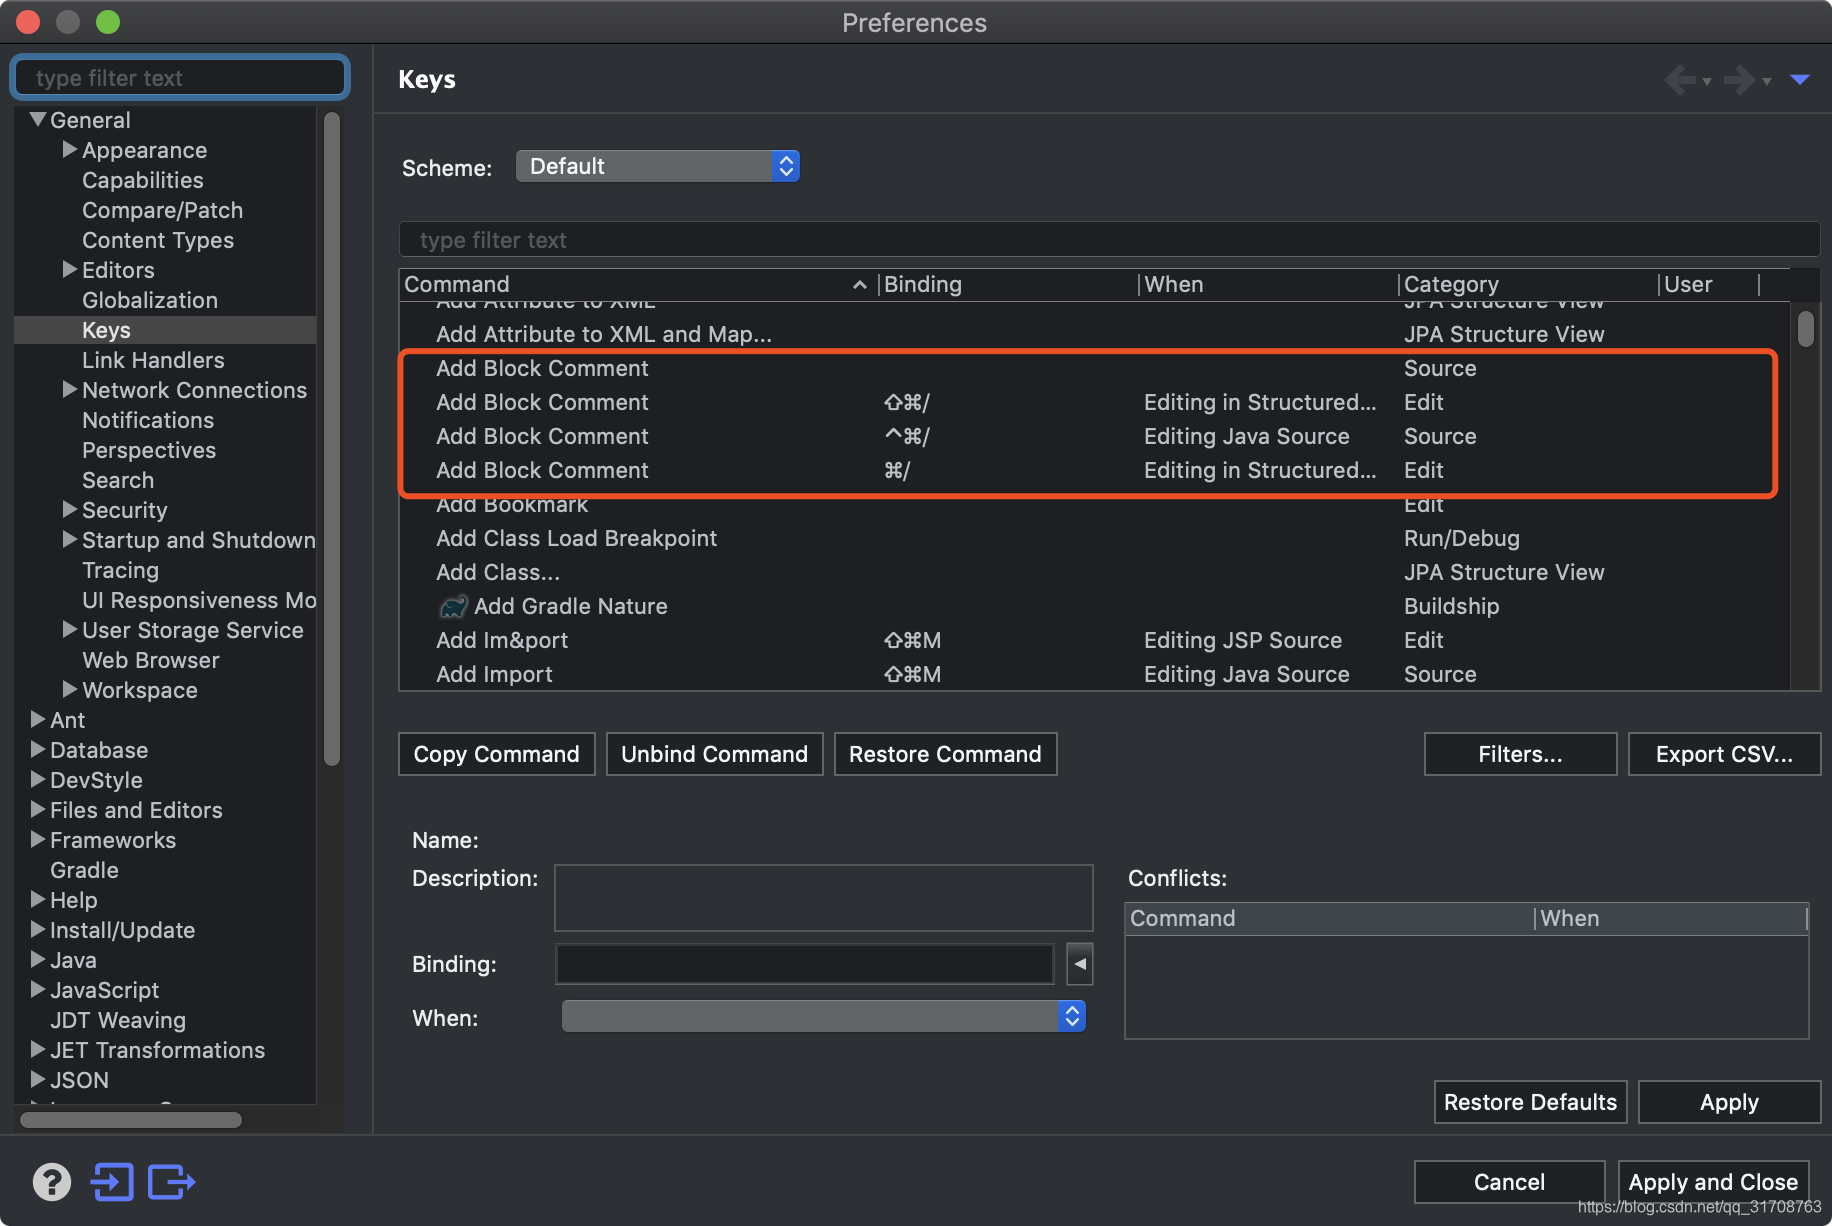Sort by the When column header
Image resolution: width=1832 pixels, height=1226 pixels.
[x=1269, y=285]
